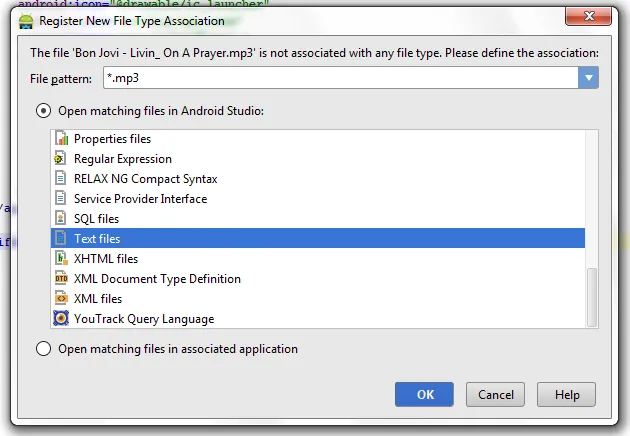Click the XML Document Type Definition icon
630x436 pixels.
coord(61,279)
